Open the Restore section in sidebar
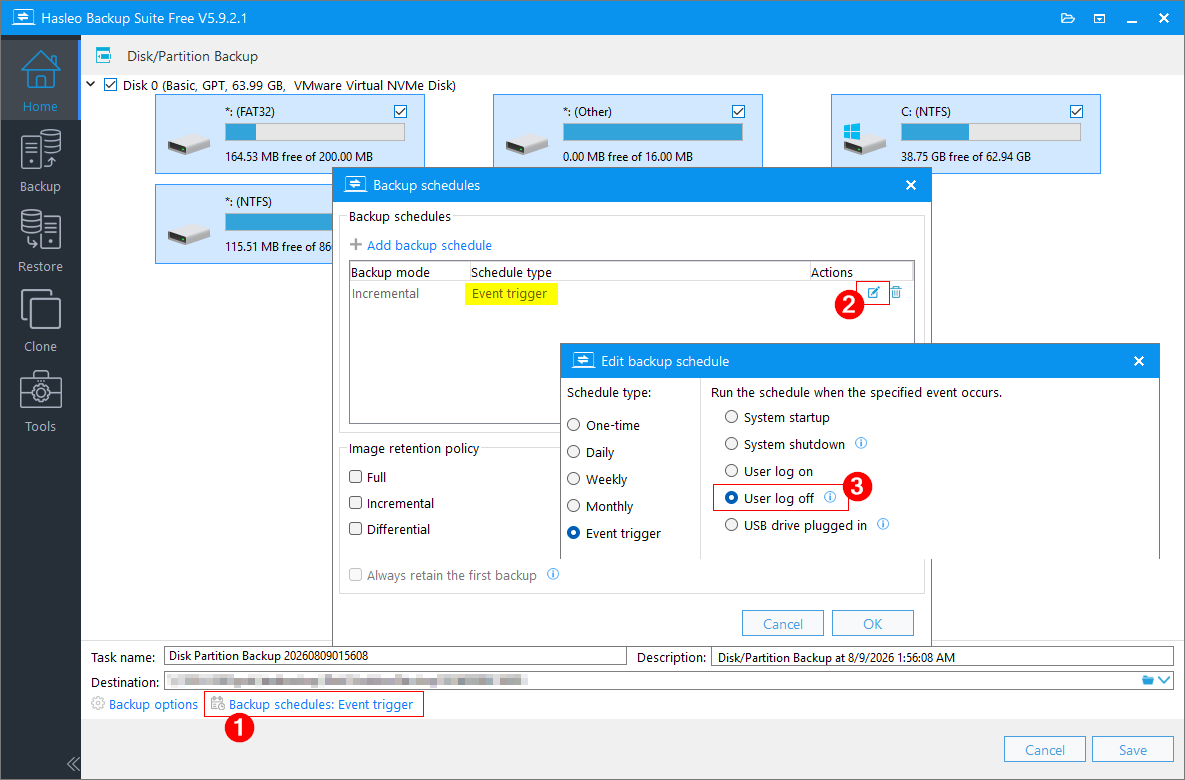This screenshot has height=780, width=1185. tap(40, 241)
